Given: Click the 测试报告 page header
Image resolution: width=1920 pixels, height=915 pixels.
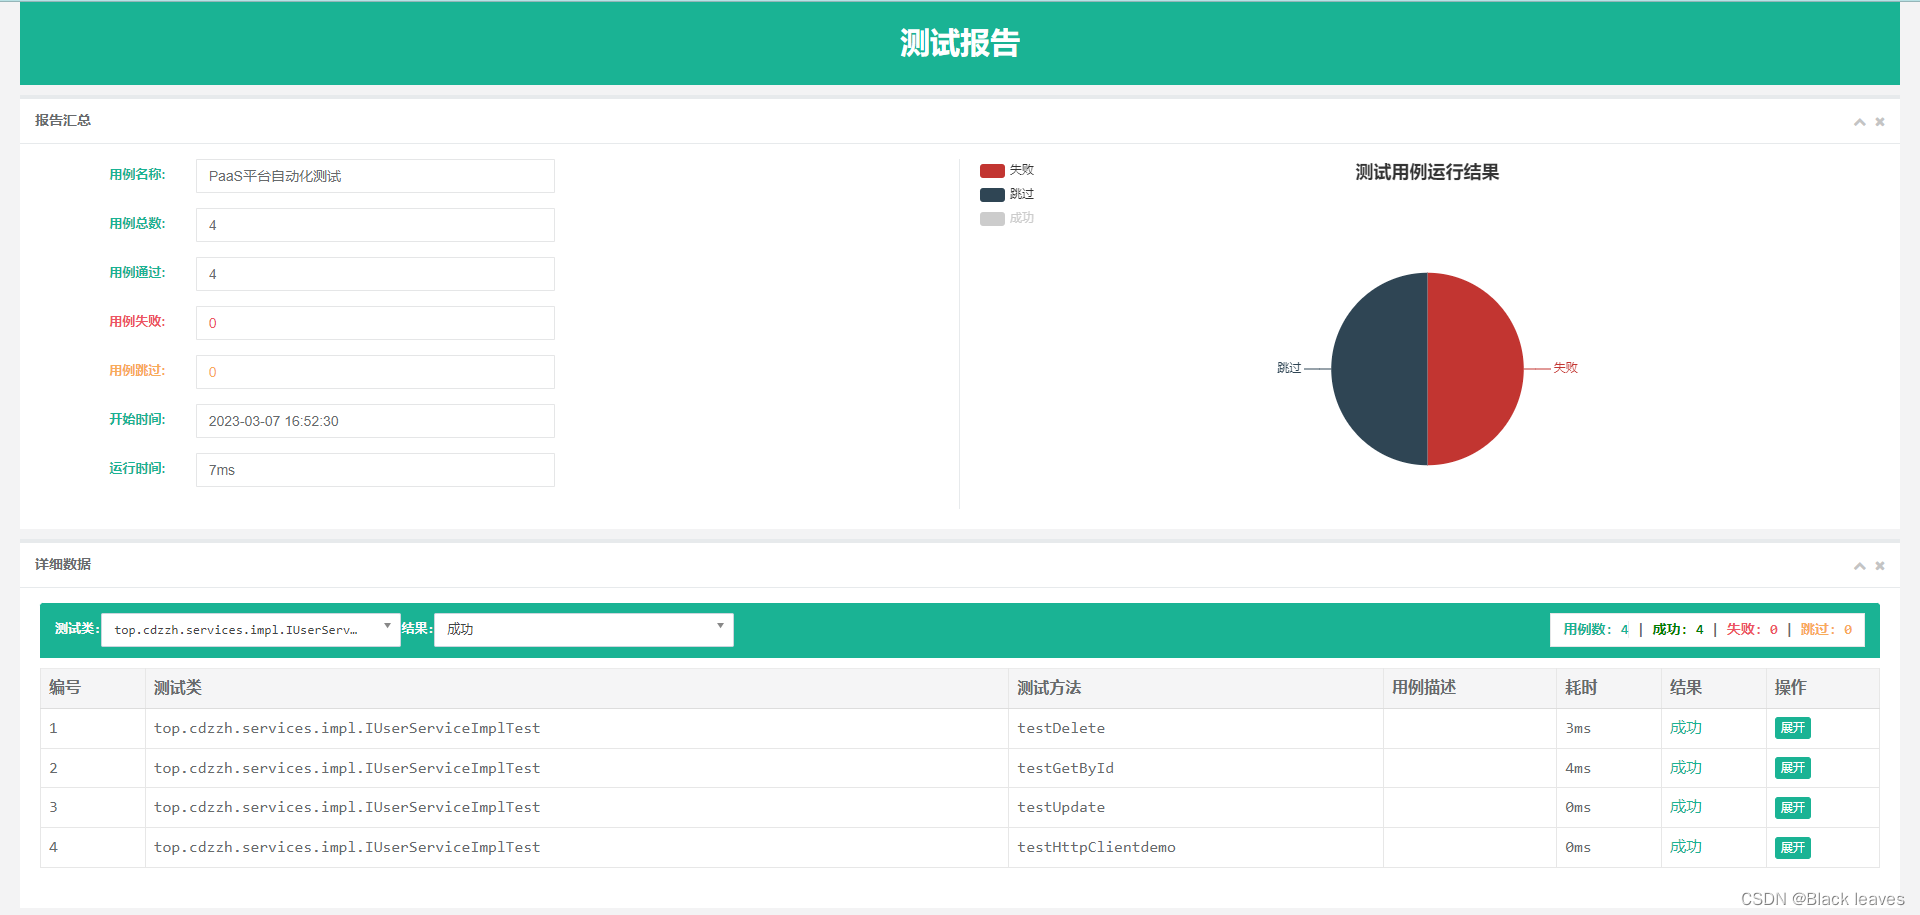Looking at the screenshot, I should coord(960,43).
